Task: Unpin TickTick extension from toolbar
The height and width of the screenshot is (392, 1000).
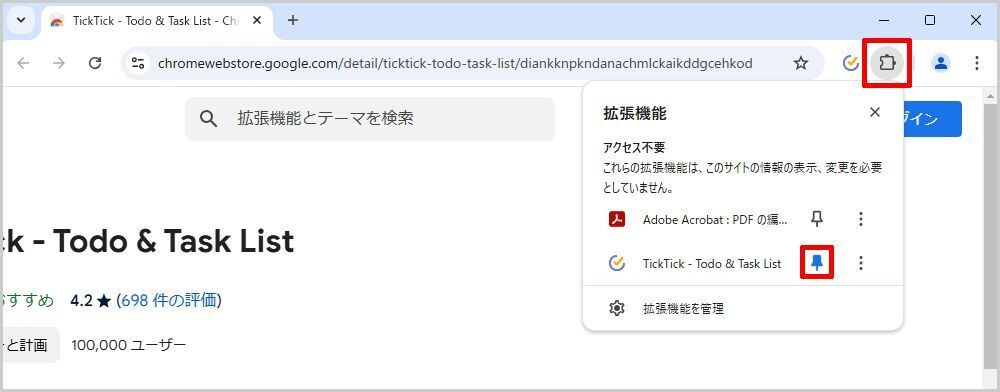Action: point(817,263)
